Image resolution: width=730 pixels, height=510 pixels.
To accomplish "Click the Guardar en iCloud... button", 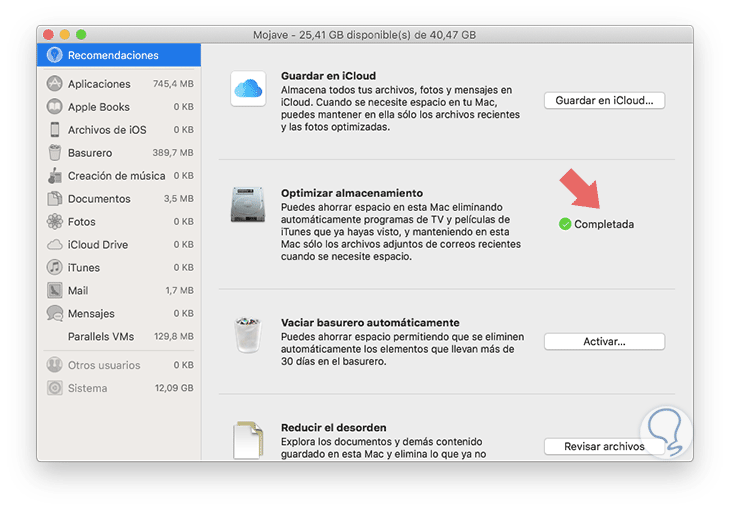I will pyautogui.click(x=604, y=101).
